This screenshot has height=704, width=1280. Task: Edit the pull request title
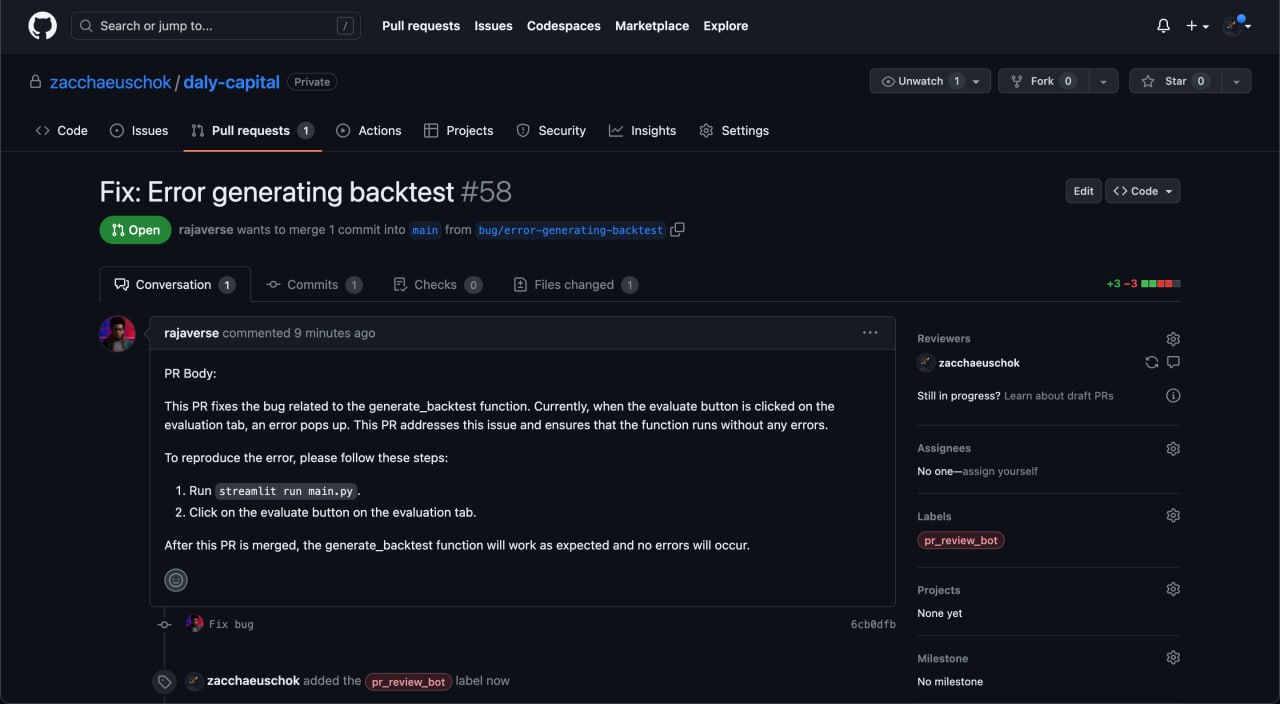[1084, 191]
